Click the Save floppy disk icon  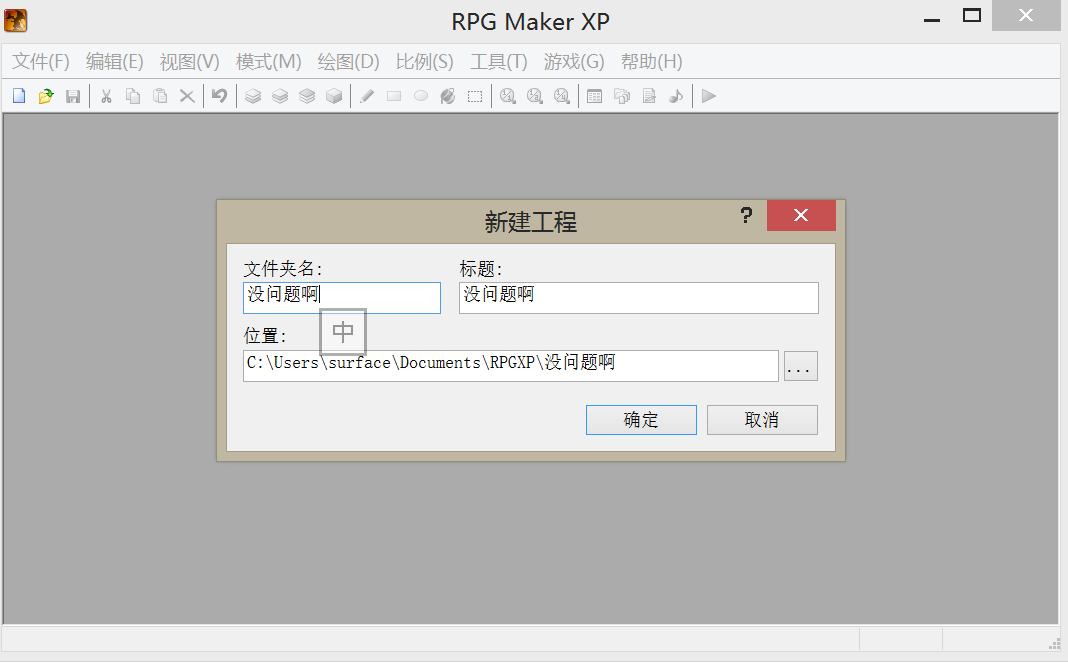click(73, 96)
